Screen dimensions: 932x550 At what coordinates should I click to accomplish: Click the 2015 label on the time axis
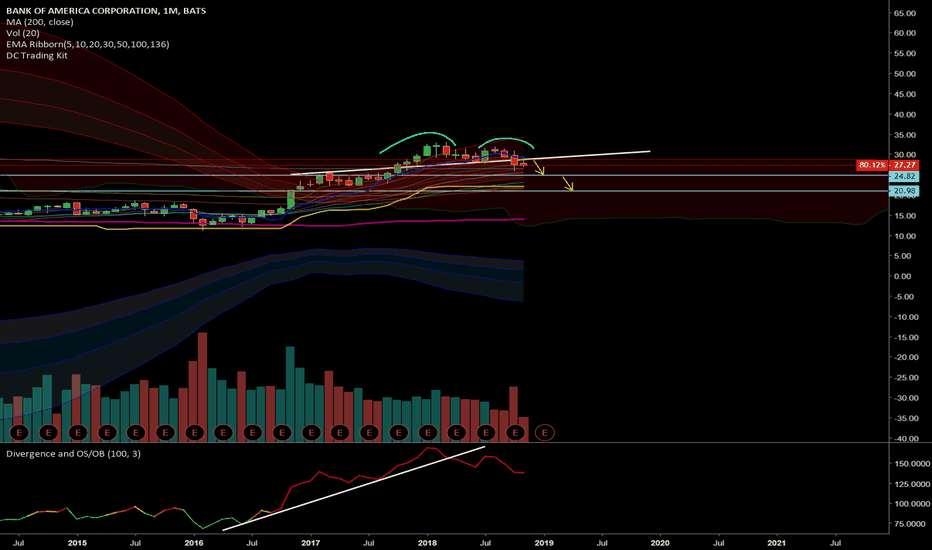(77, 543)
